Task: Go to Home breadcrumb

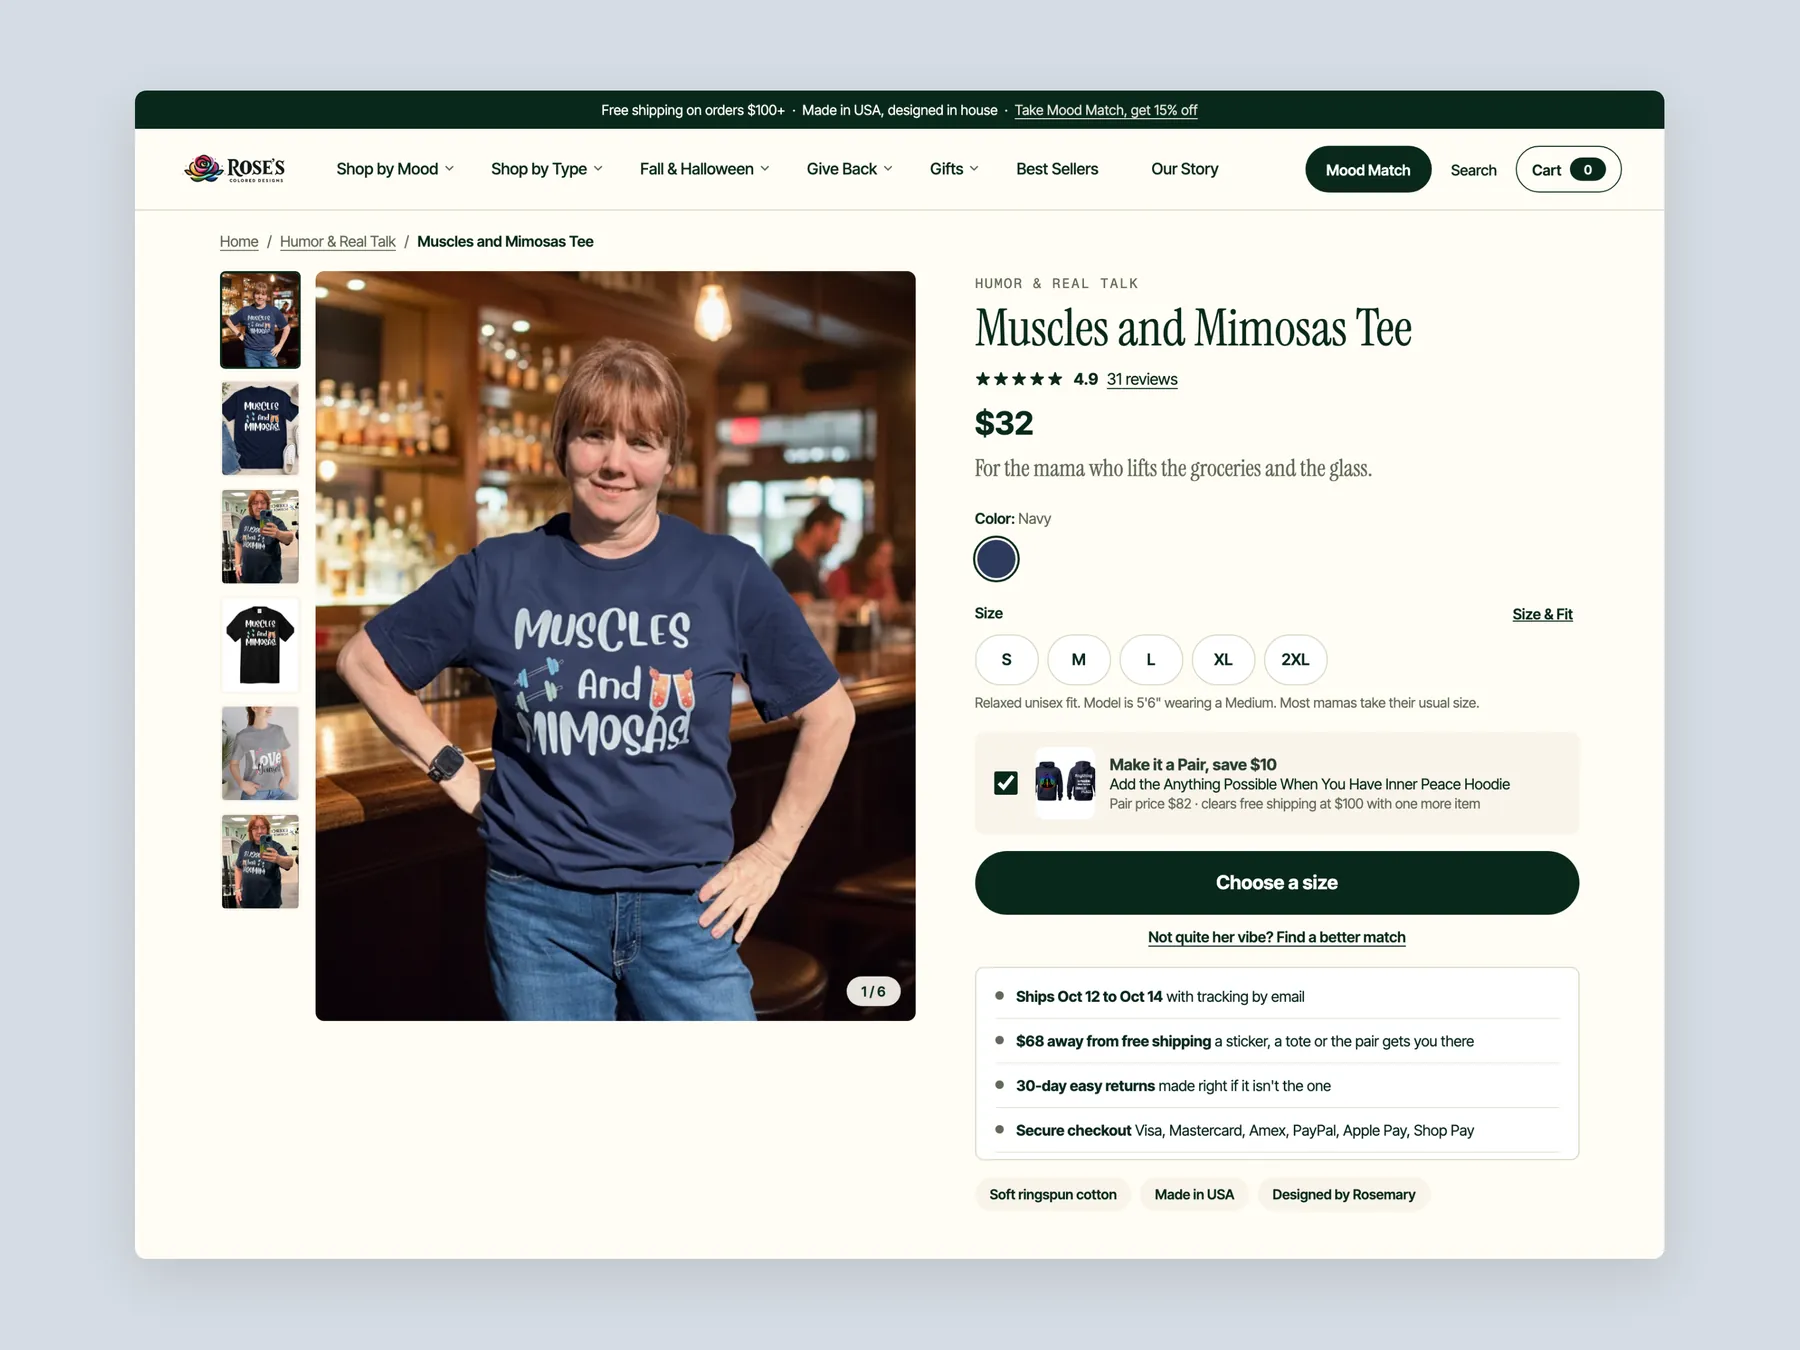Action: click(x=239, y=241)
